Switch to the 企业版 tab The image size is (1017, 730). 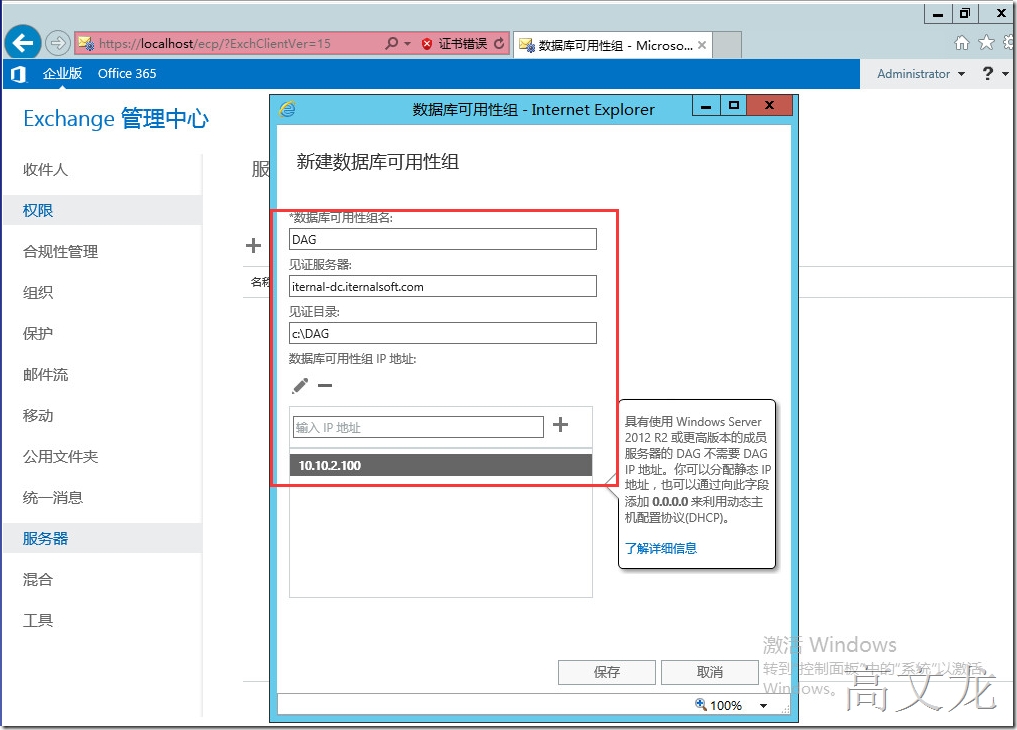(62, 73)
